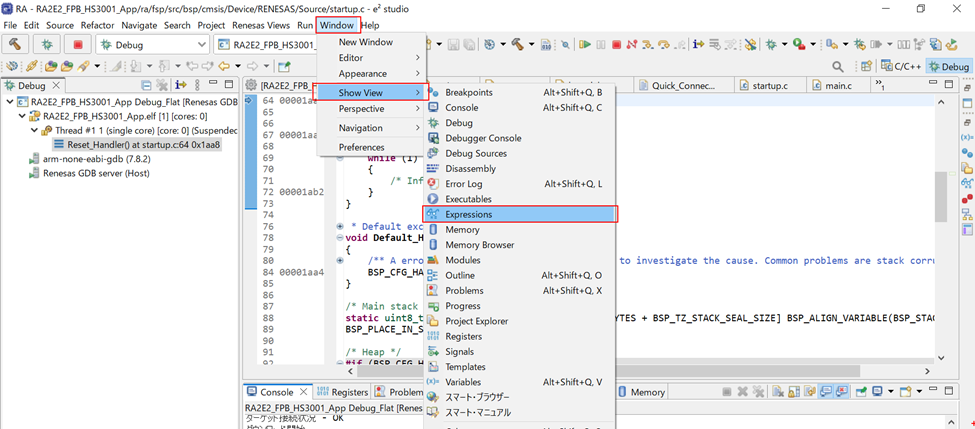Image resolution: width=975 pixels, height=429 pixels.
Task: Switch to the Memory bottom tab
Action: [642, 392]
